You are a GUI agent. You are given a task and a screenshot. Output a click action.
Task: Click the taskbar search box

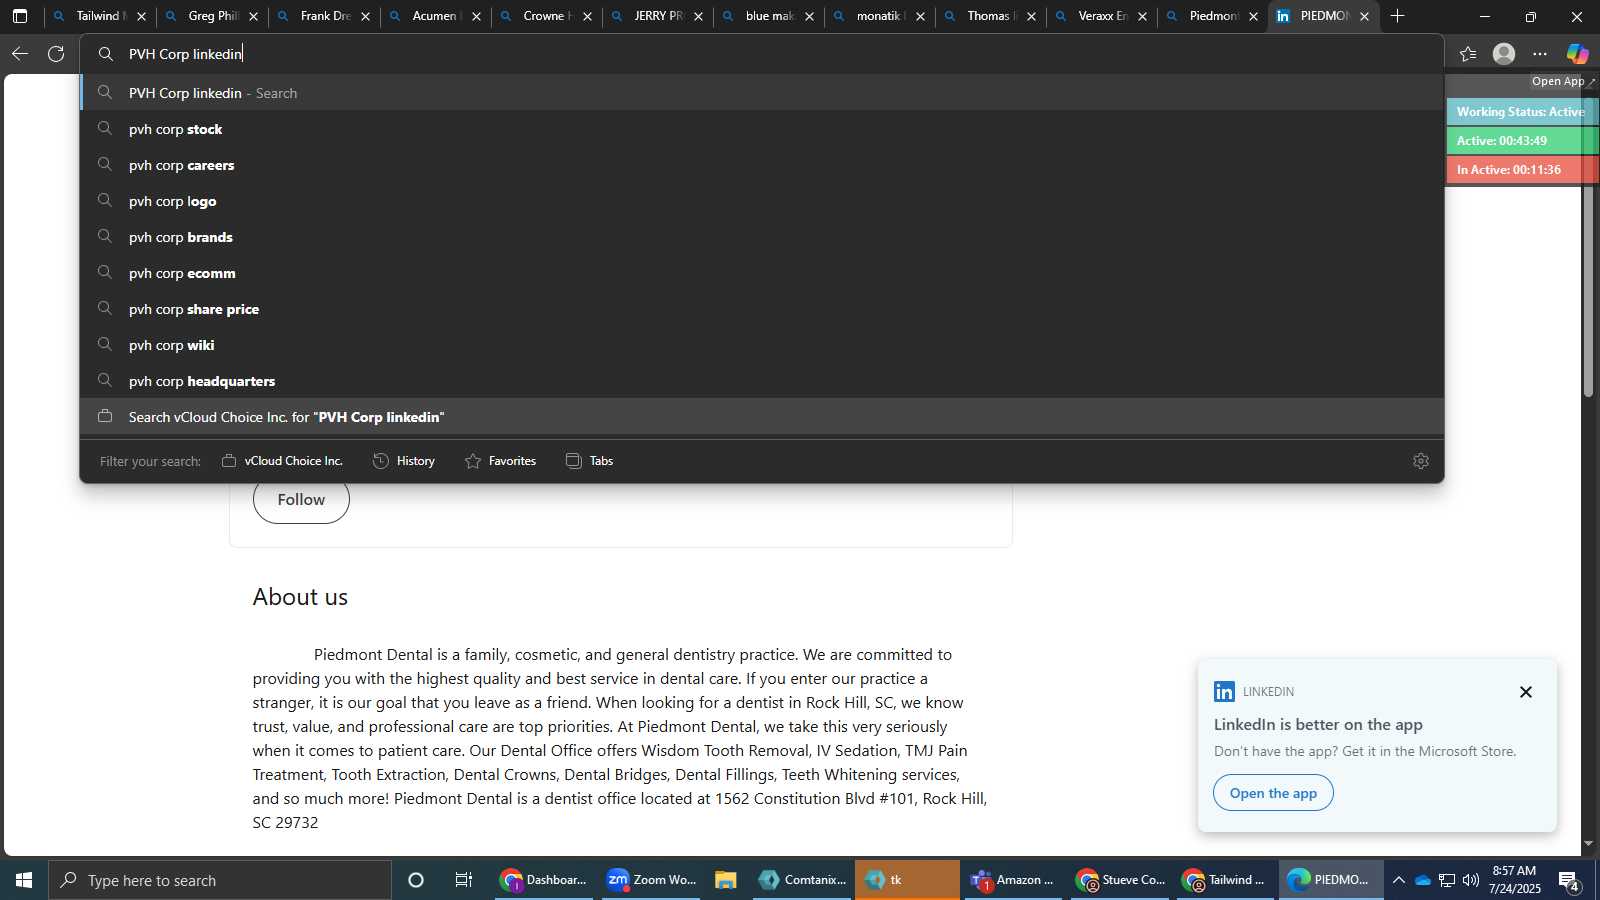click(x=220, y=880)
